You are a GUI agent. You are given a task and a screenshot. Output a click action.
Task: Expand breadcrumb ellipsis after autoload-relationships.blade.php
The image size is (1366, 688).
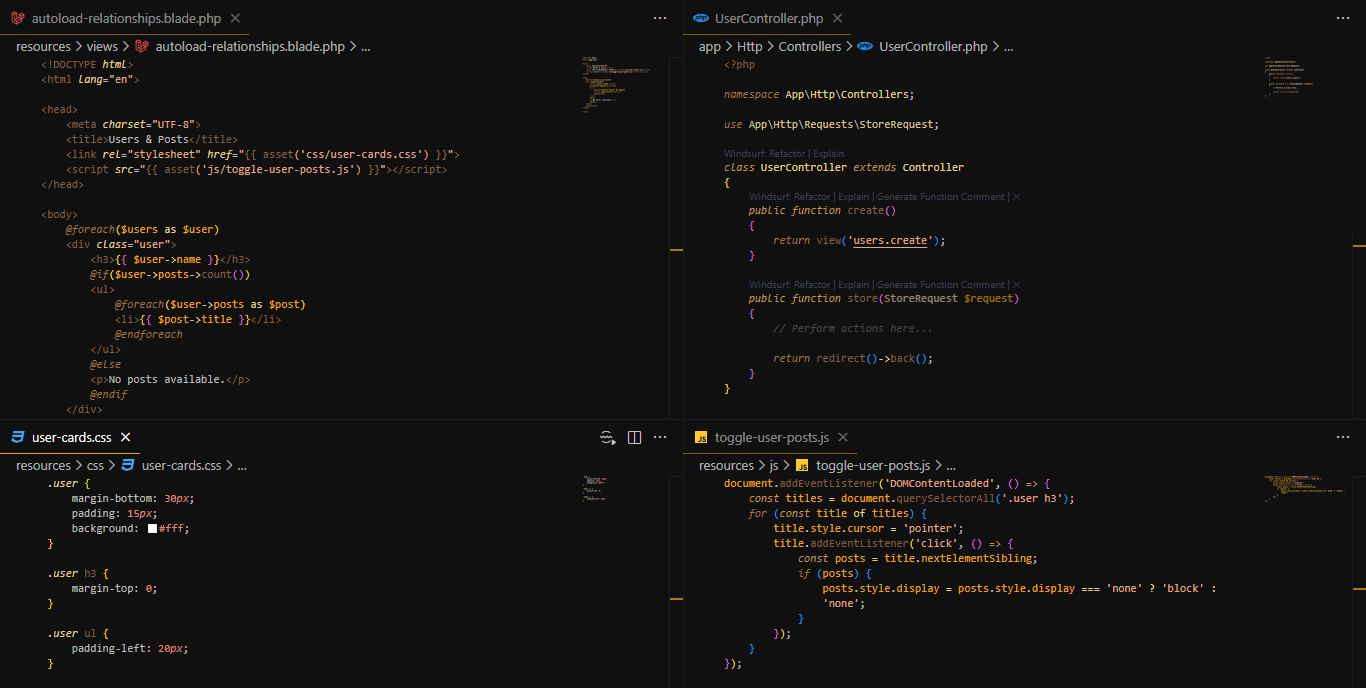pos(365,46)
